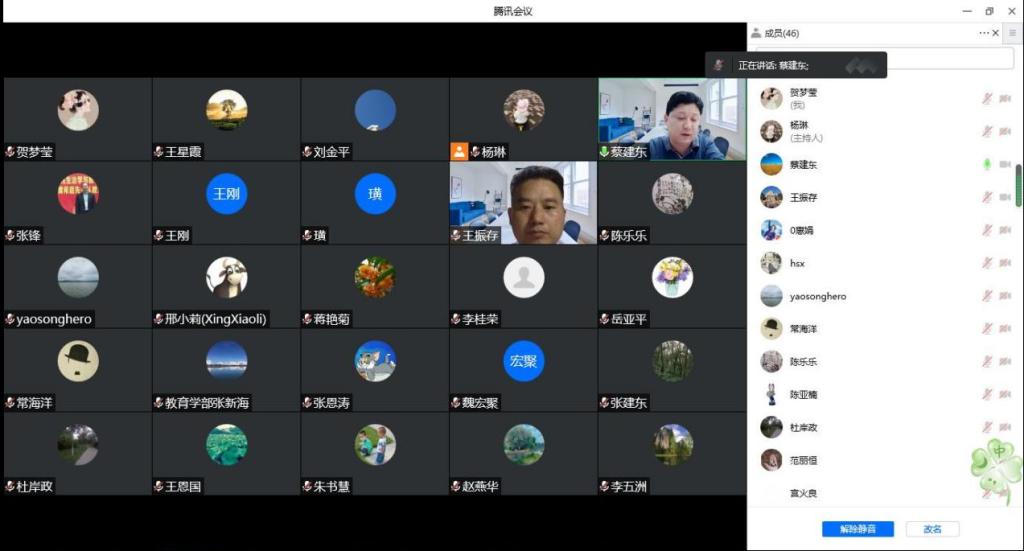Click 陈乐乐's muted mic icon in grid tile

[605, 236]
